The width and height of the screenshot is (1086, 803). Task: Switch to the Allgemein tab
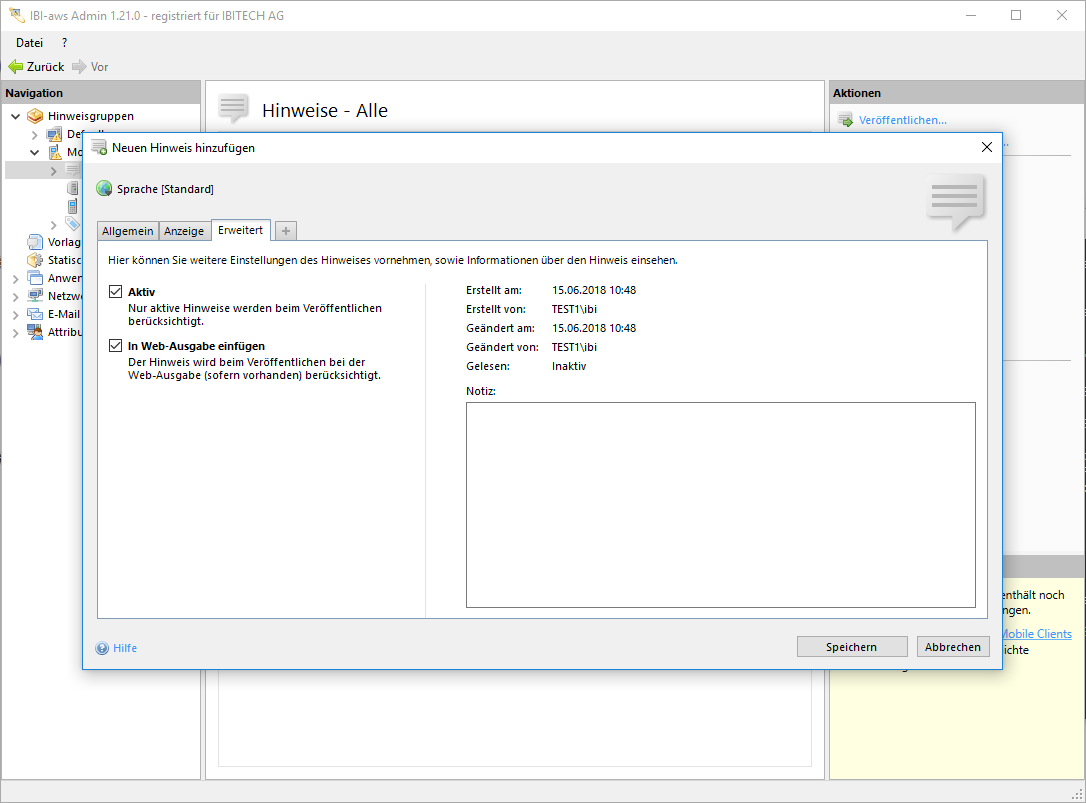pyautogui.click(x=128, y=231)
